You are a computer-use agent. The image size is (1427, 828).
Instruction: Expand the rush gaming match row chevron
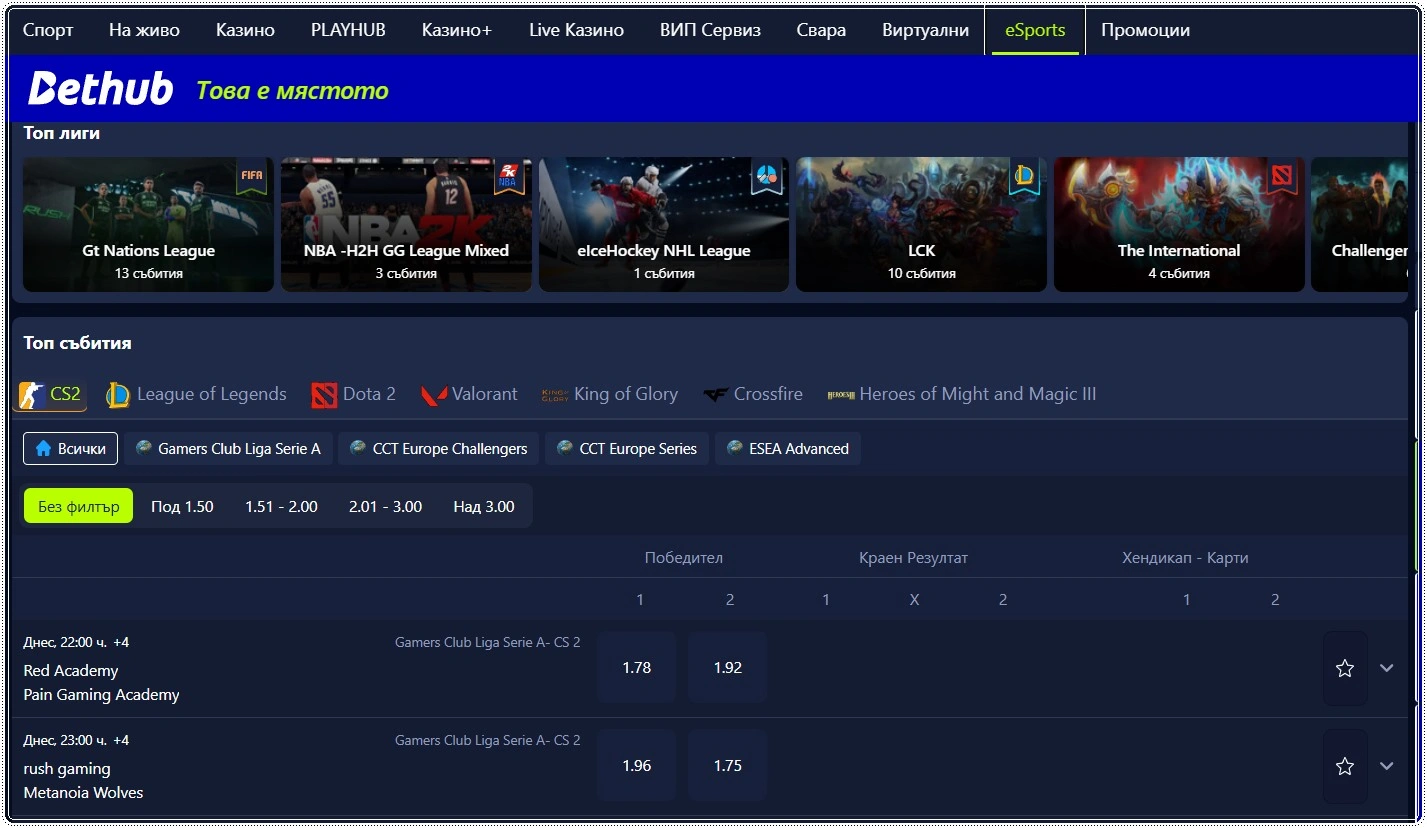(x=1386, y=766)
